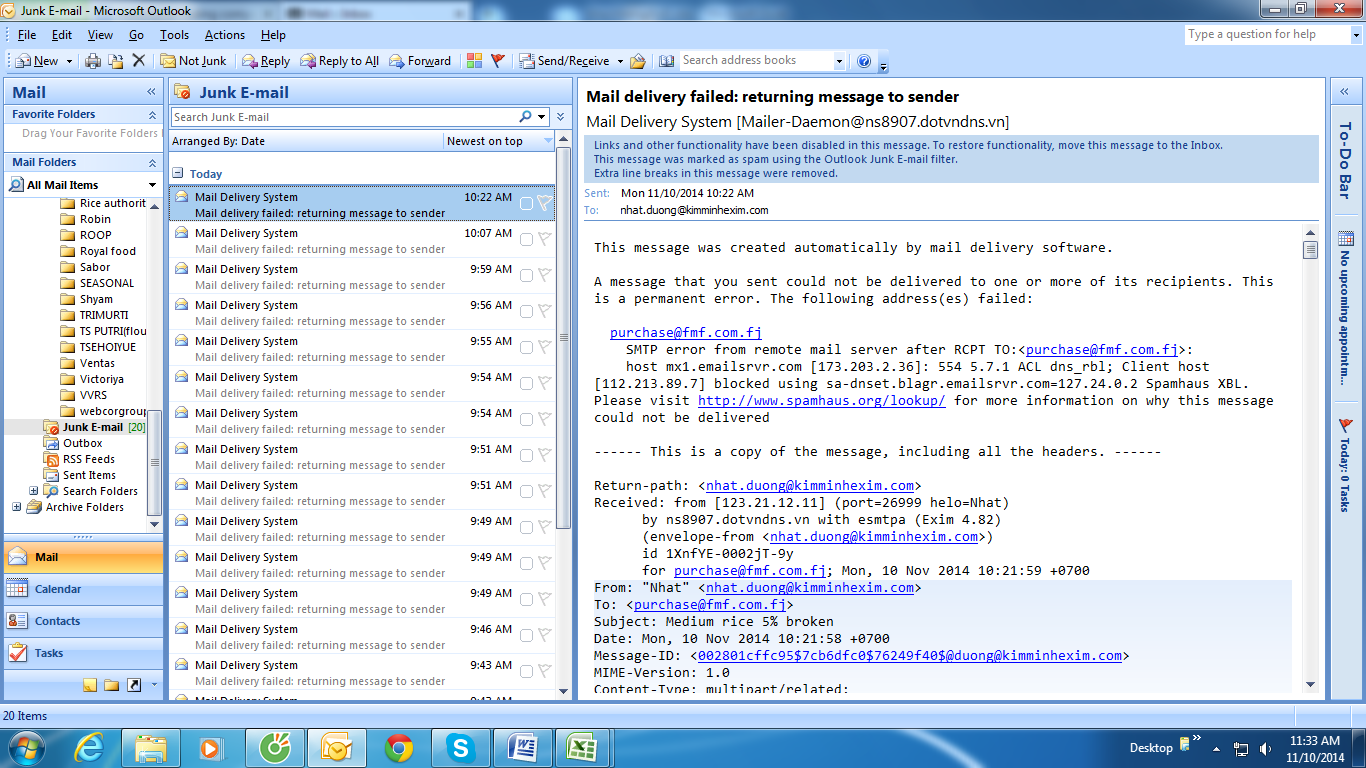Switch to the Contacts pane
The width and height of the screenshot is (1366, 768).
pyautogui.click(x=83, y=621)
